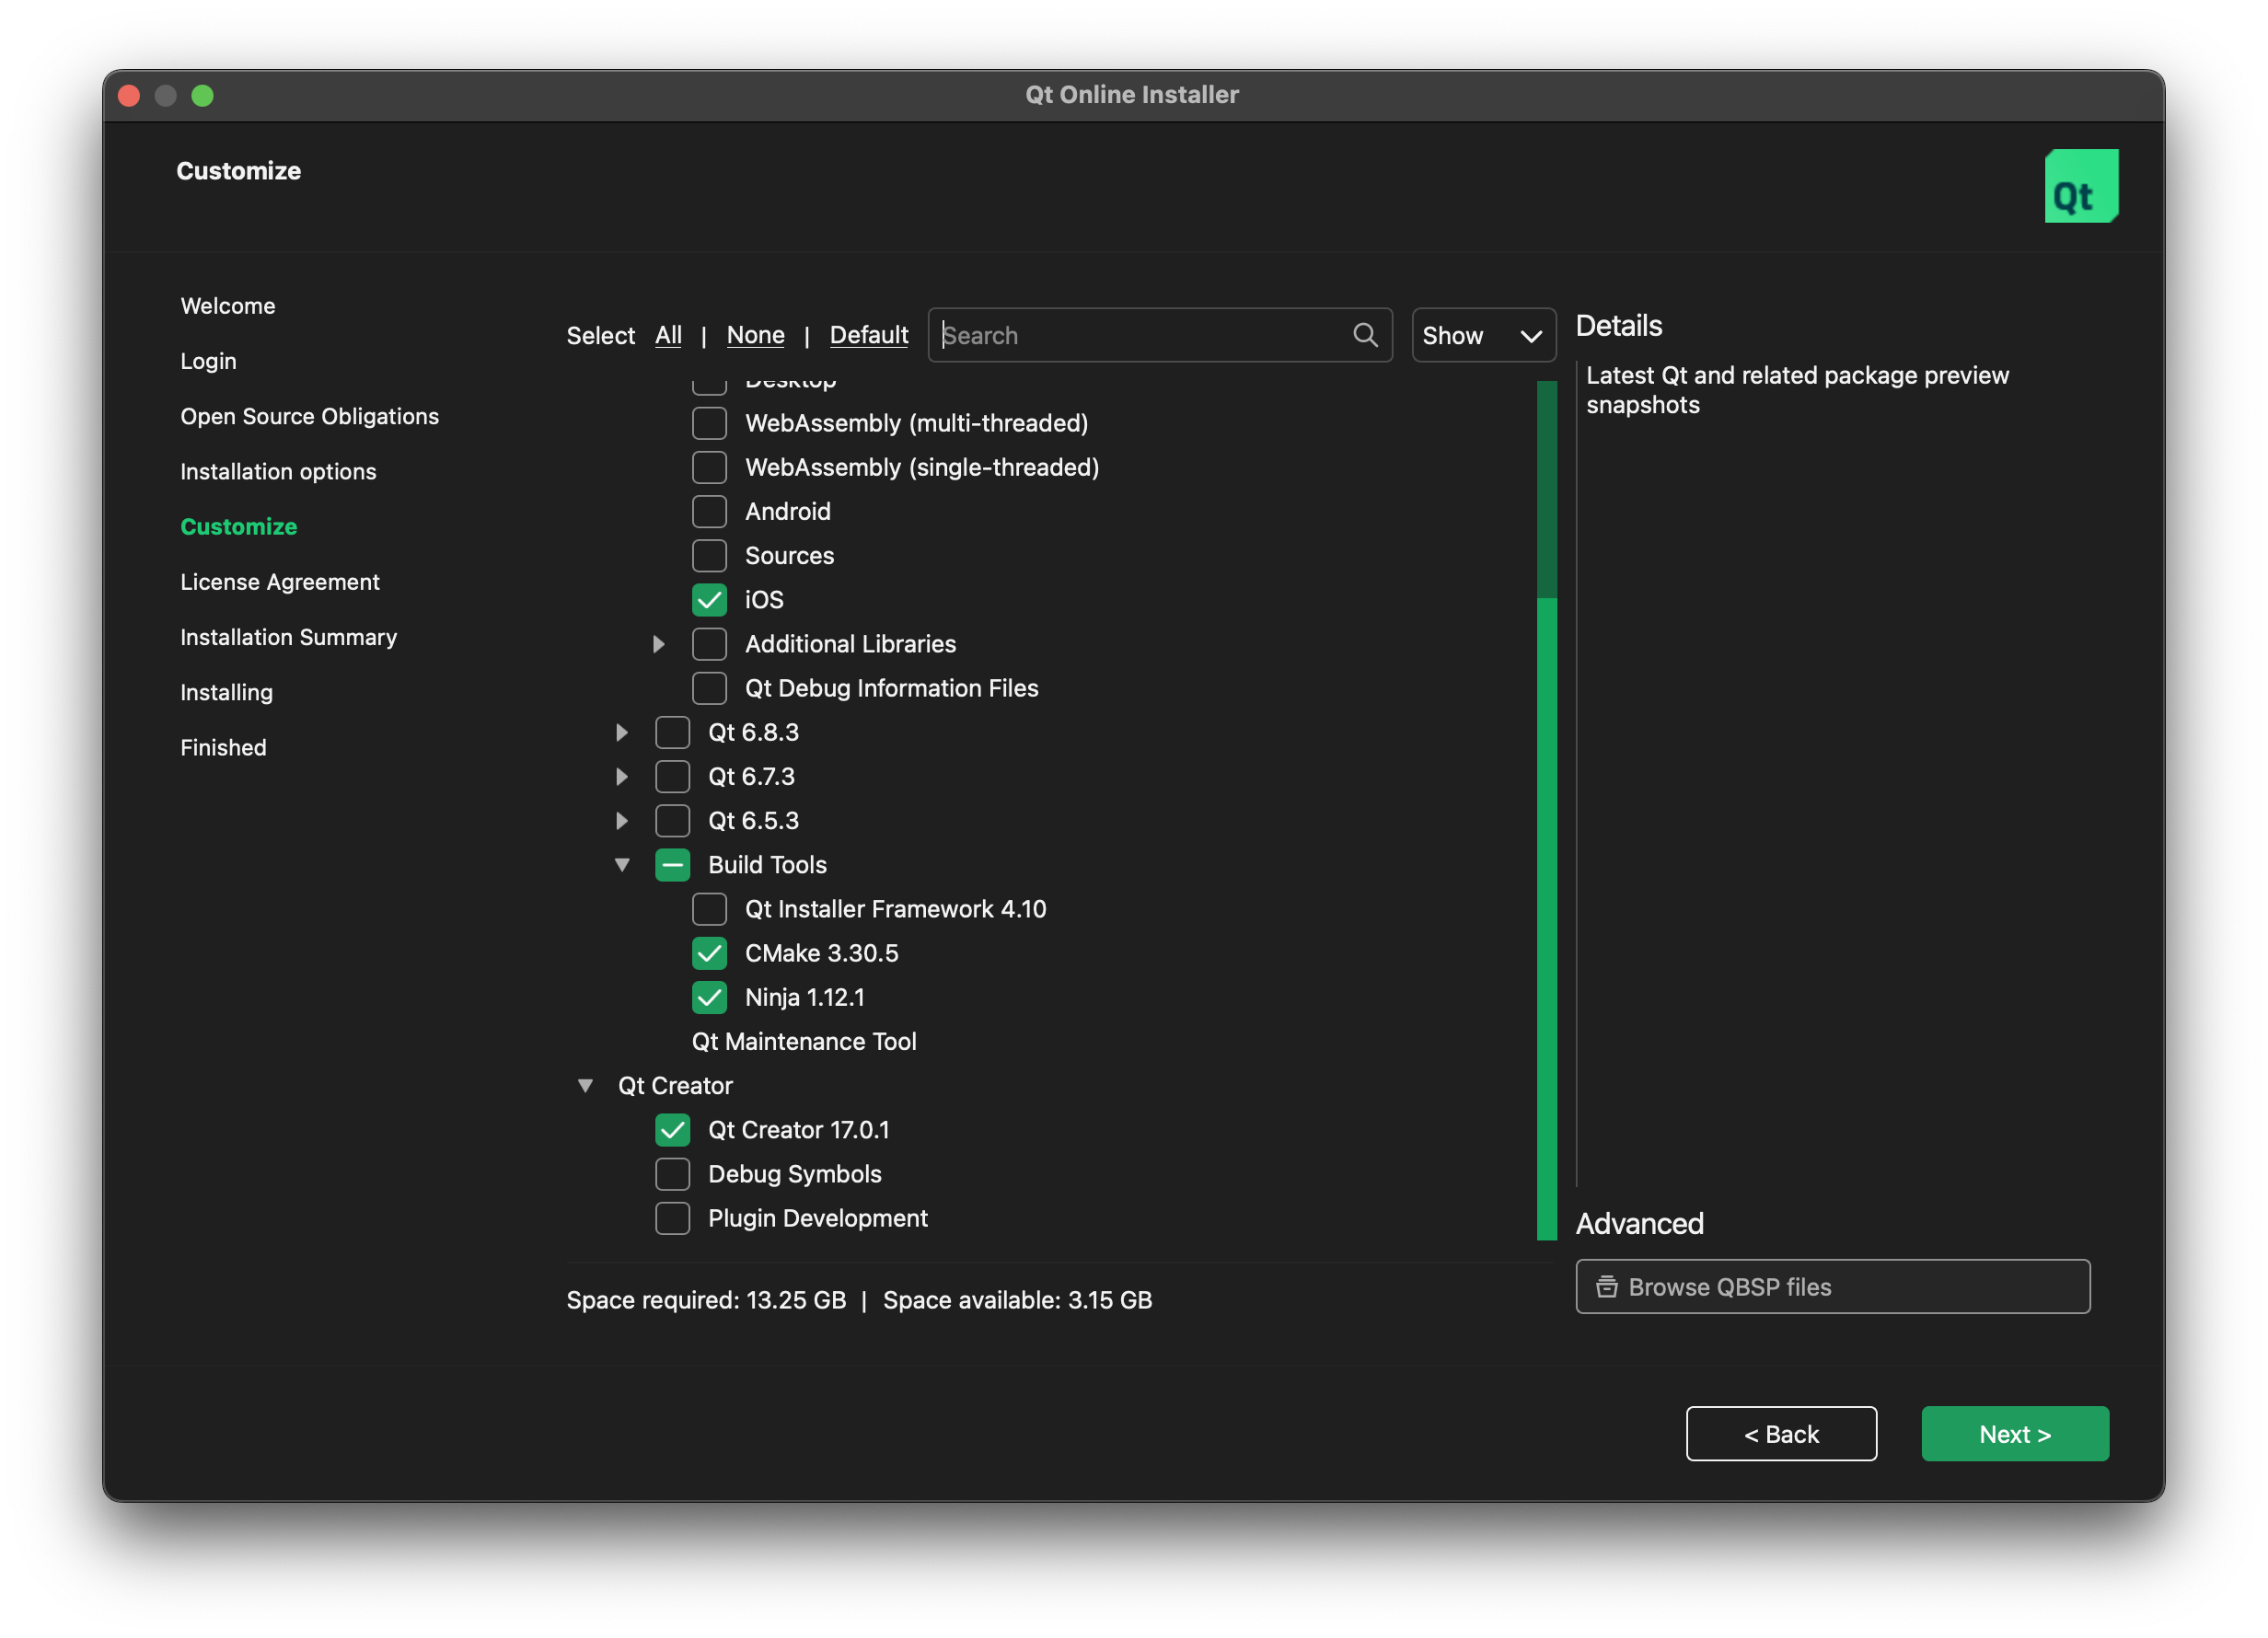Check the WebAssembly (multi-threaded) checkbox

(709, 423)
